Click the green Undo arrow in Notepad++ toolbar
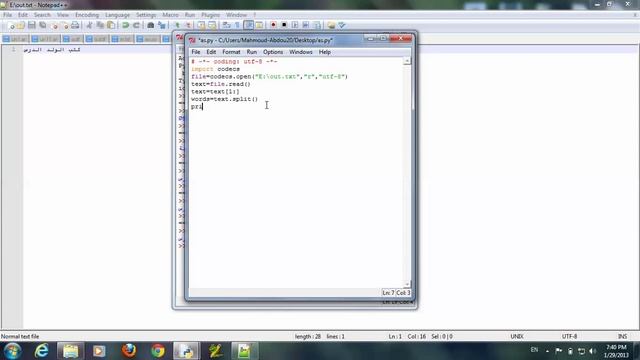The image size is (640, 360). tap(125, 25)
